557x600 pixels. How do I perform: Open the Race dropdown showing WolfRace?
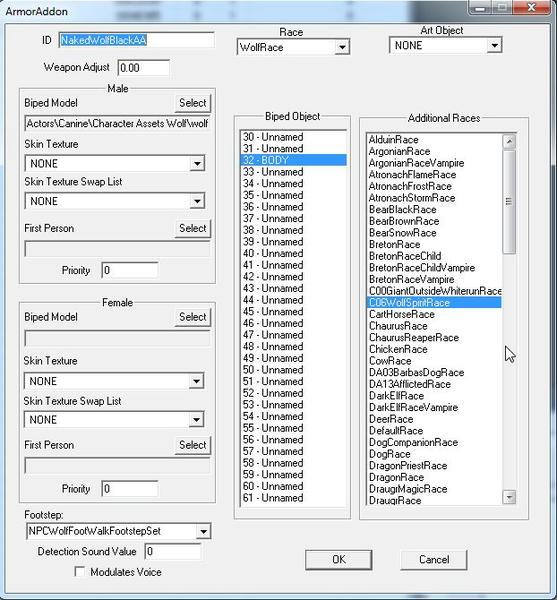point(293,47)
